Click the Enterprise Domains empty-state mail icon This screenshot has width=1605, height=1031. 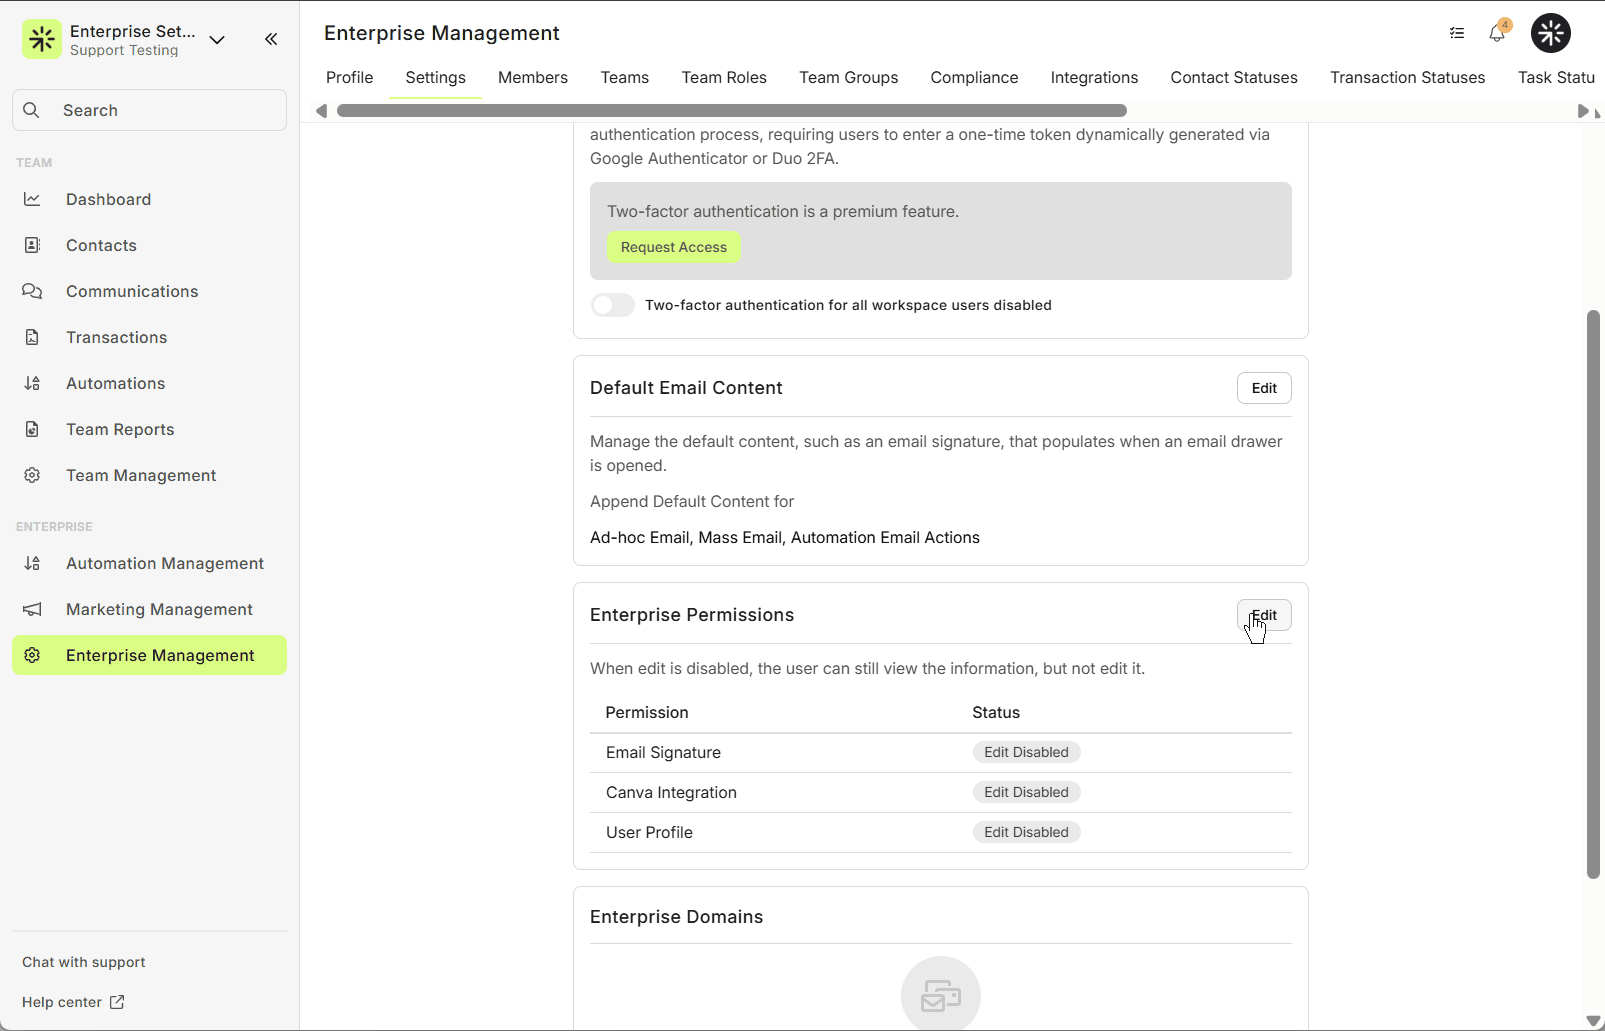pos(941,994)
